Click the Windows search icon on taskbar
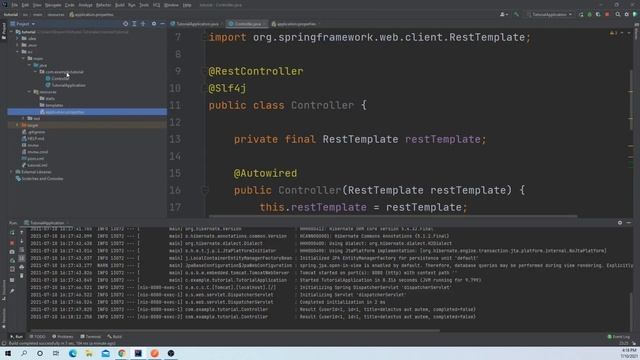640x360 pixels. pyautogui.click(x=24, y=353)
